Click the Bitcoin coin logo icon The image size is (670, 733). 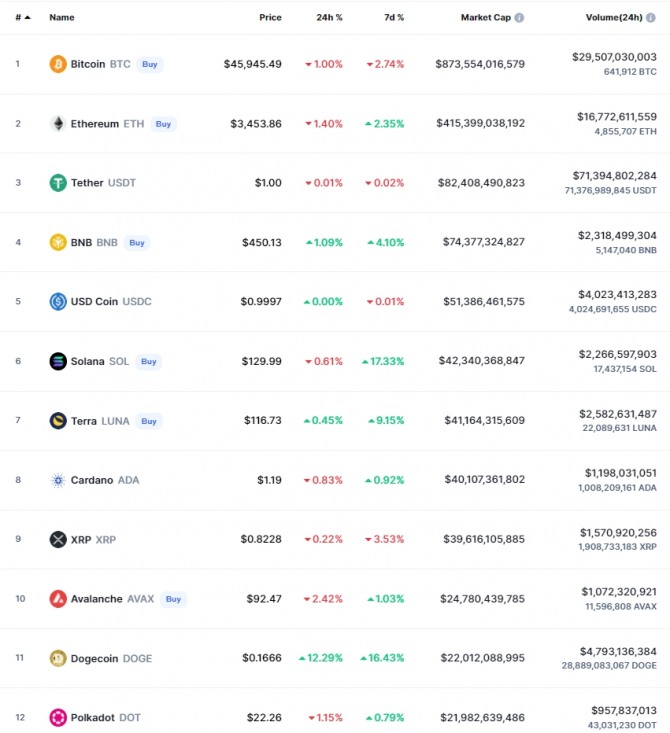click(58, 64)
